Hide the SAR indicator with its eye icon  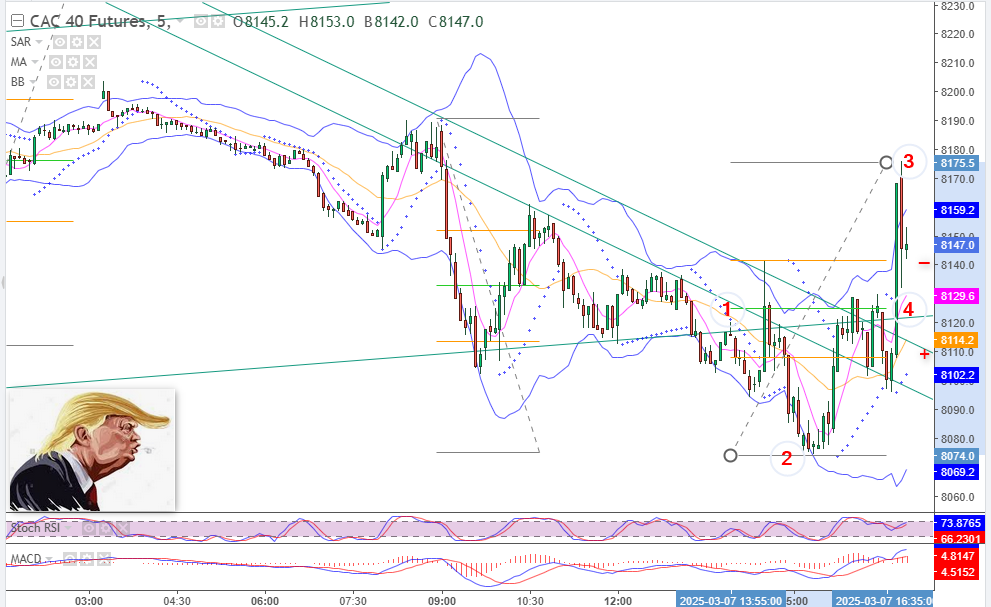tap(60, 42)
